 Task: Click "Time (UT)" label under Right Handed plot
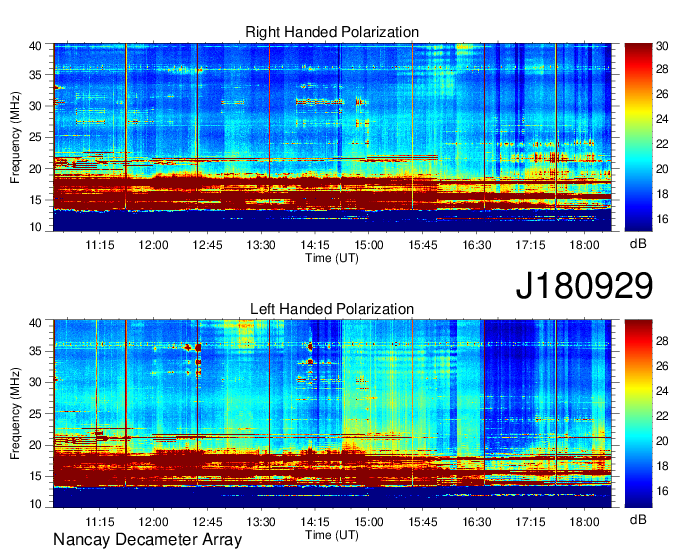[x=332, y=258]
